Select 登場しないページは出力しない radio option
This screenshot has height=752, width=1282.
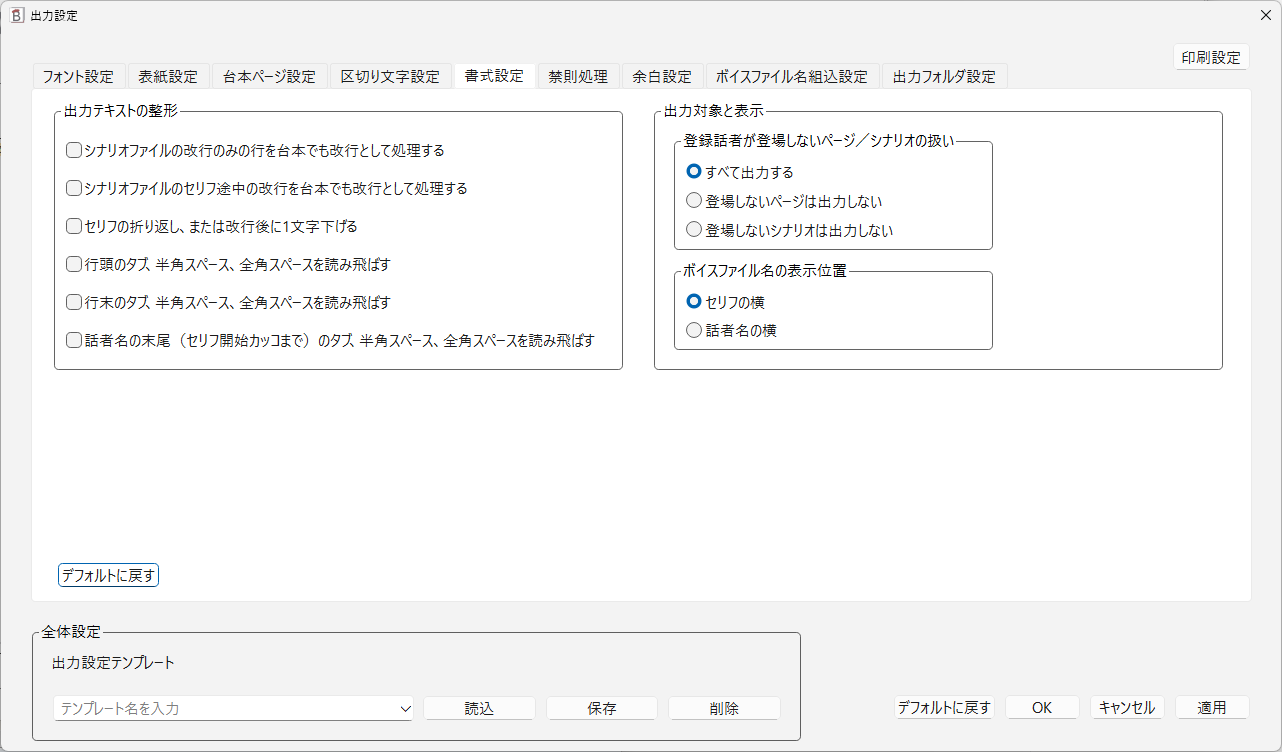point(694,200)
